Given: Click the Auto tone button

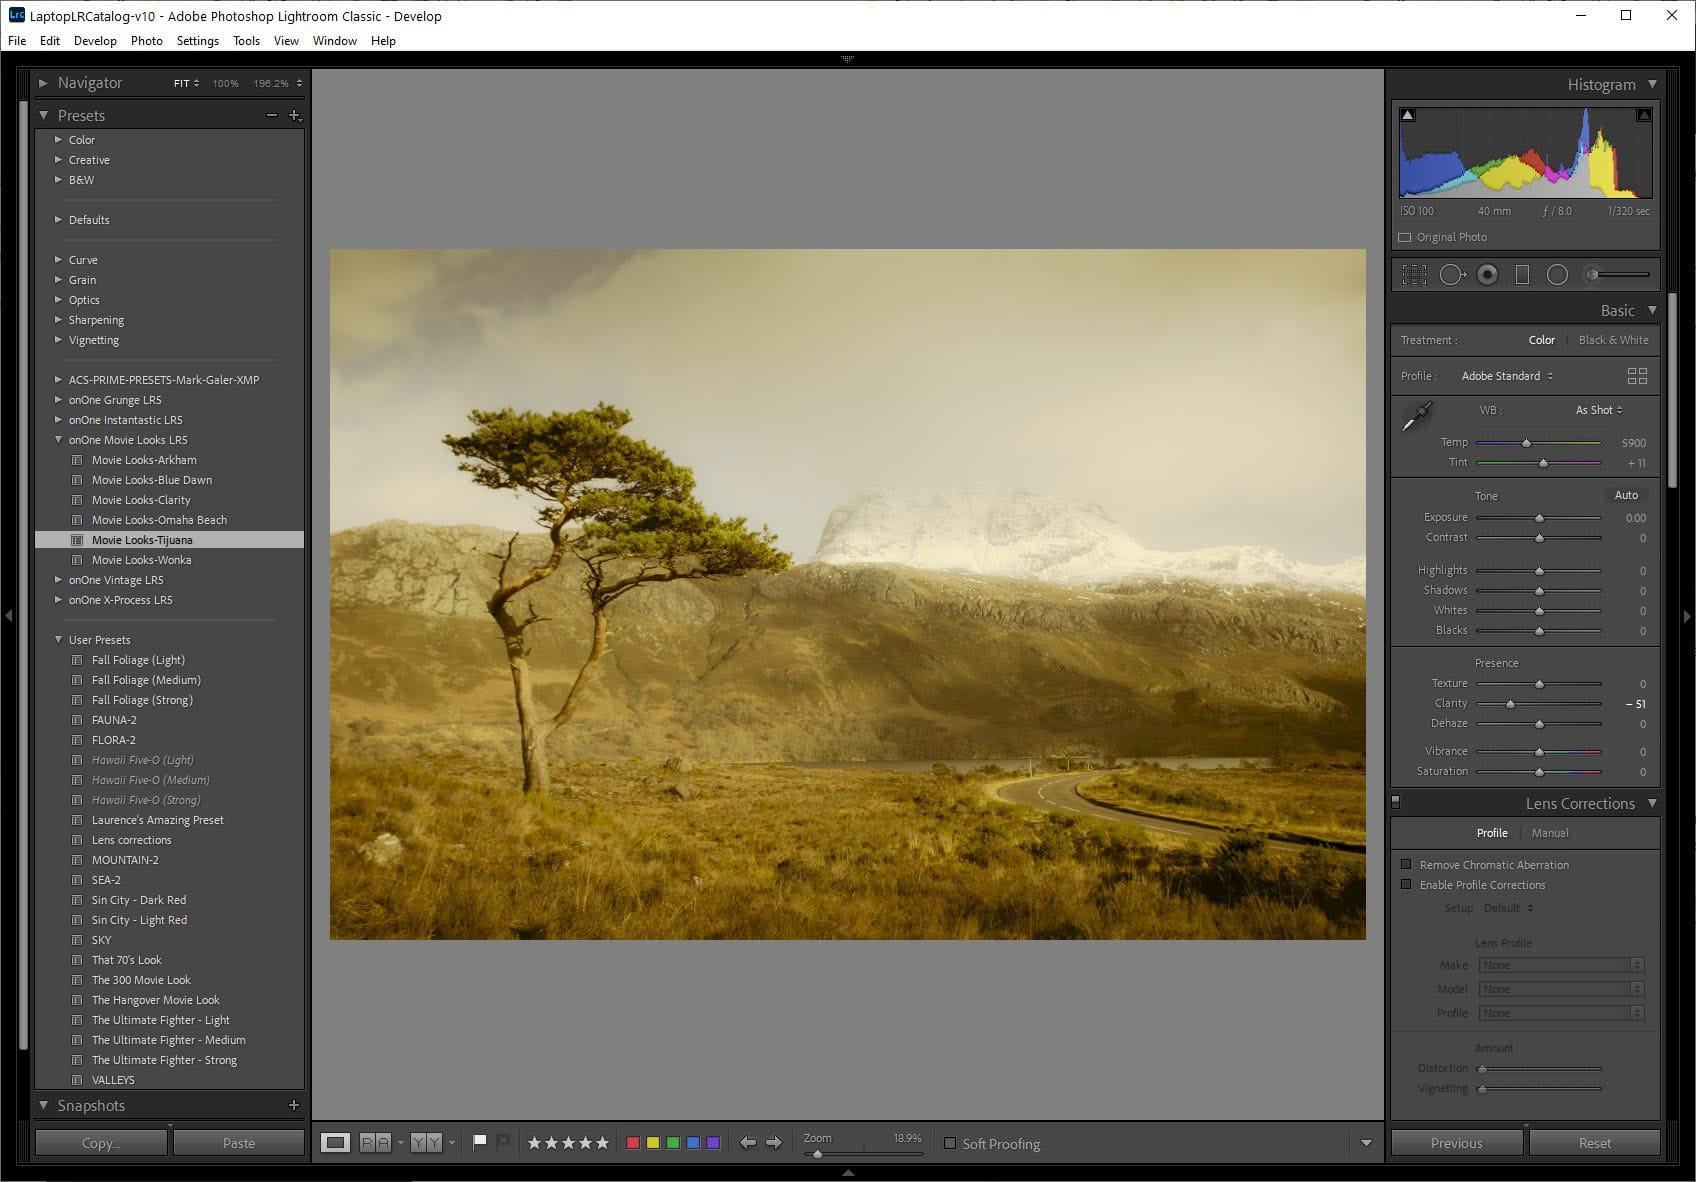Looking at the screenshot, I should pyautogui.click(x=1626, y=494).
